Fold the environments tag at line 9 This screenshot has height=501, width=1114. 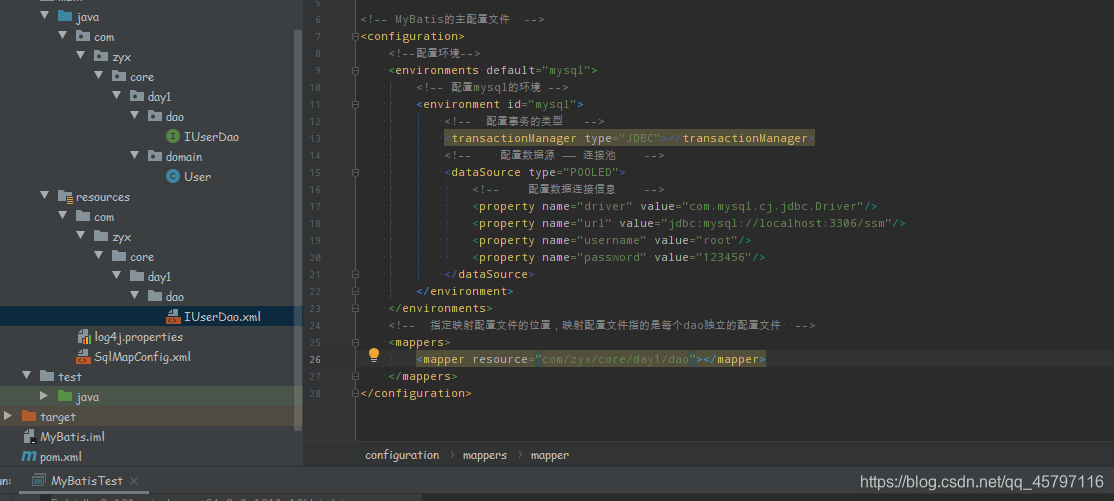[x=355, y=70]
